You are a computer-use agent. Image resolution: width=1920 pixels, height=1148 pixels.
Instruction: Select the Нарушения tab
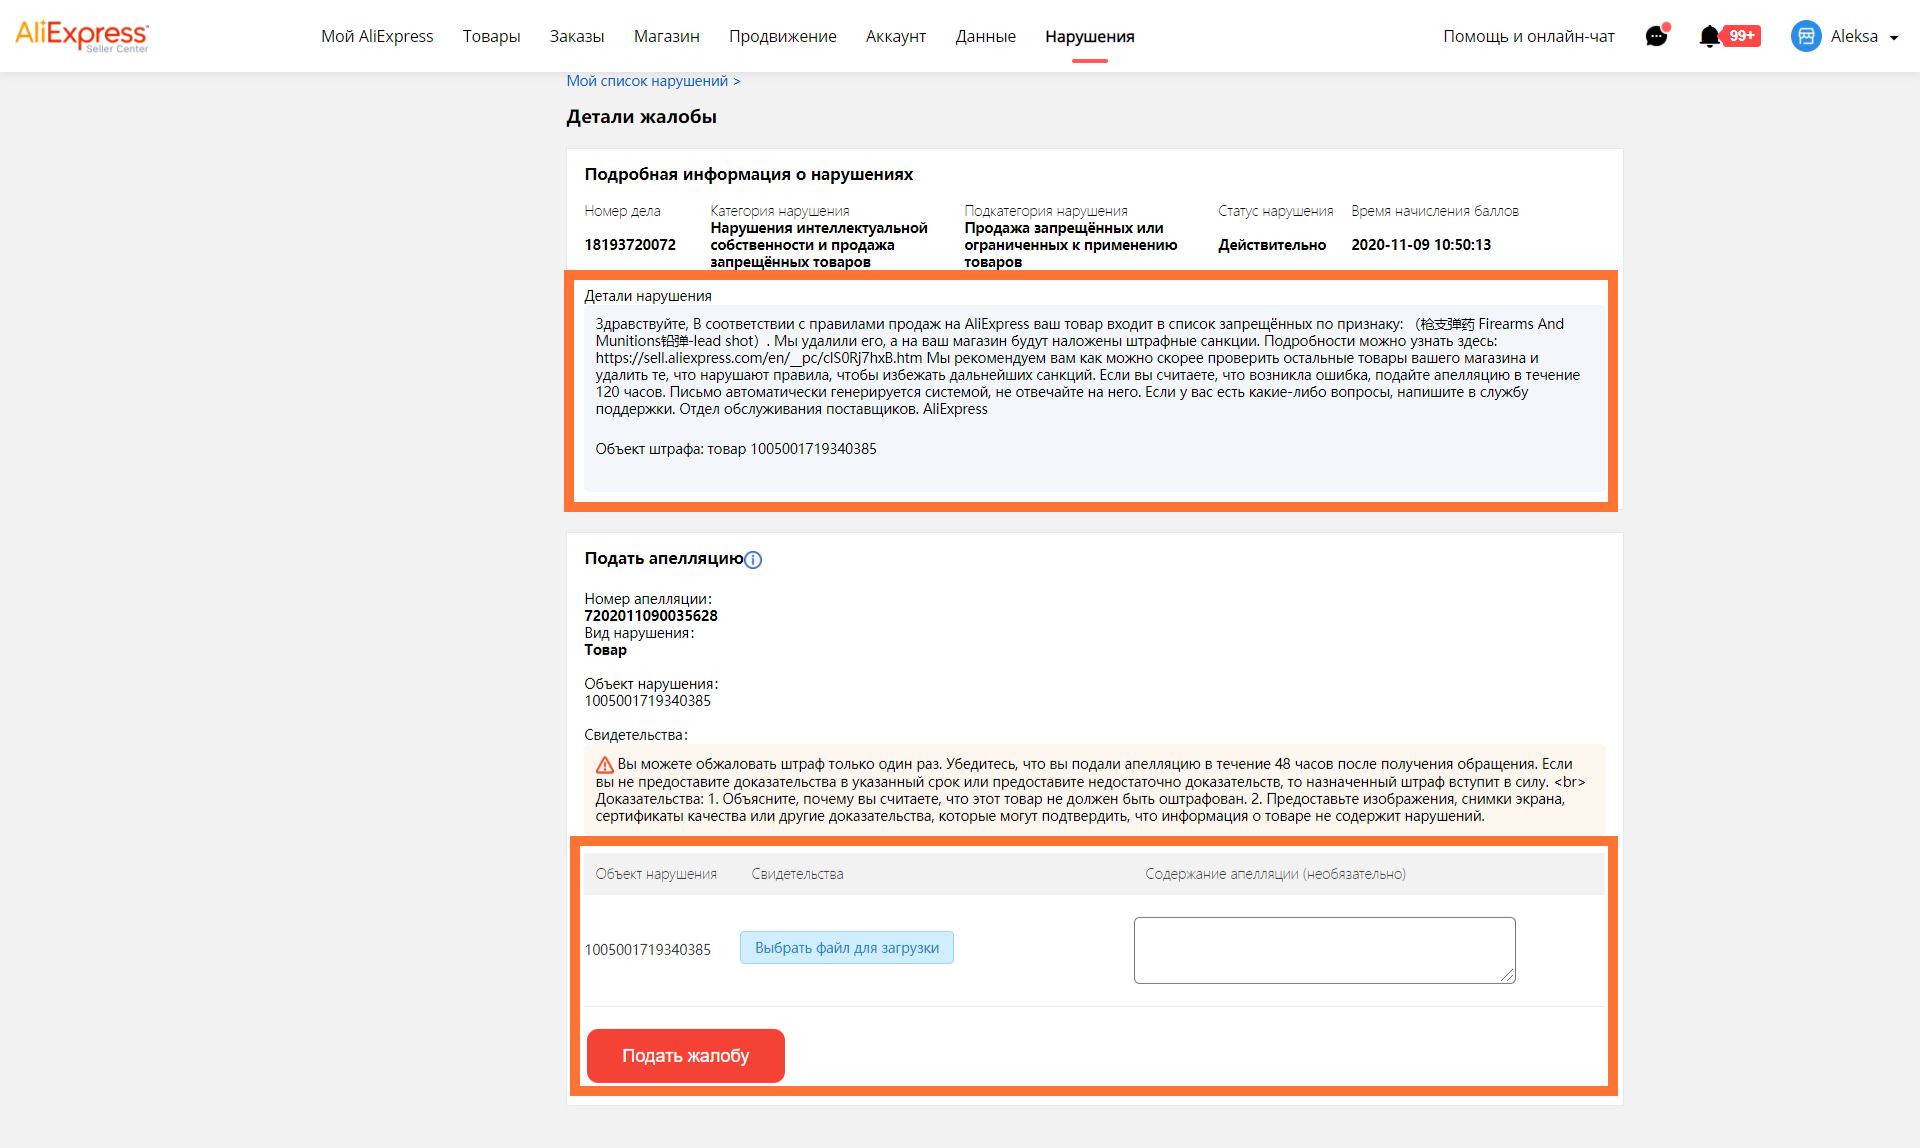1089,36
